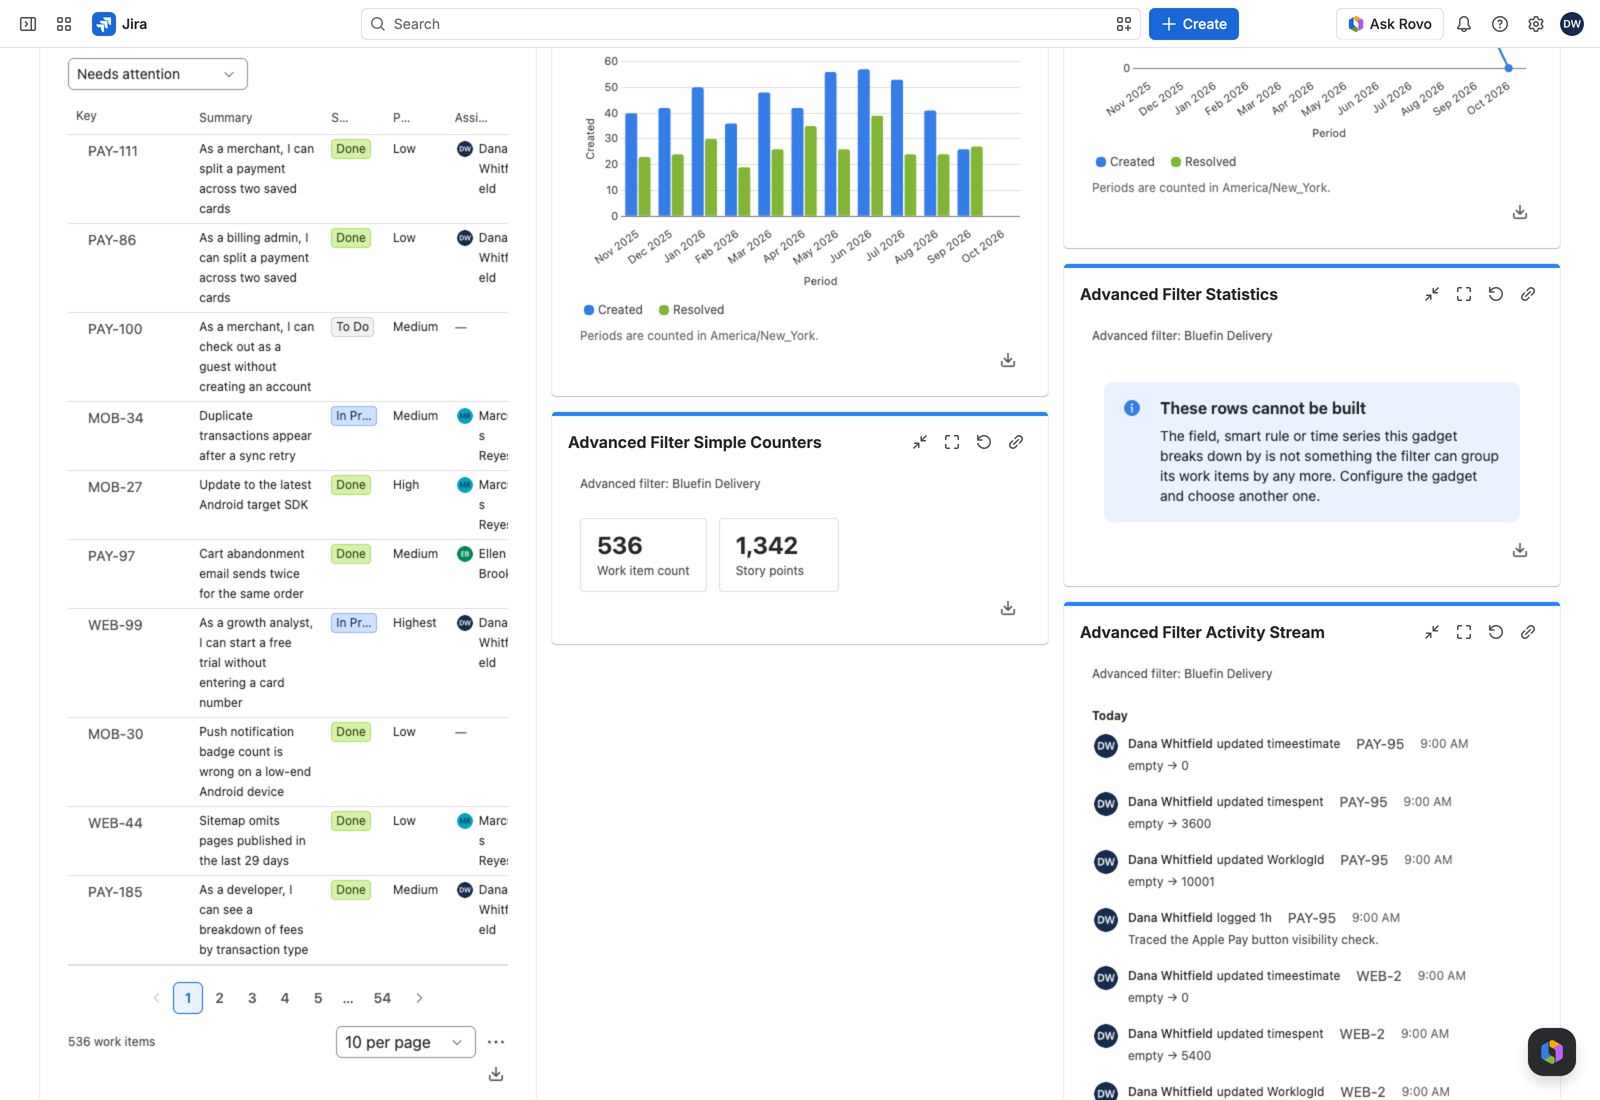Select the 536 Work item count counter
This screenshot has width=1600, height=1100.
(643, 555)
